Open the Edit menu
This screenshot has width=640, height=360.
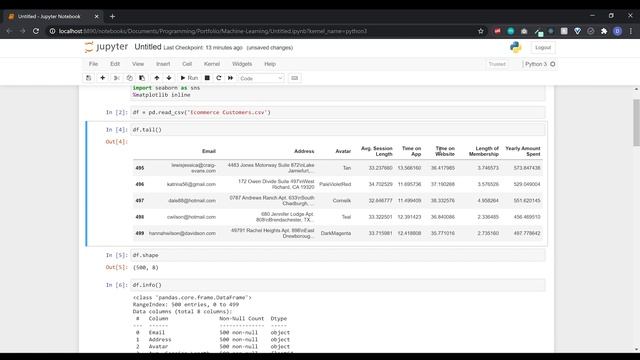coord(115,64)
